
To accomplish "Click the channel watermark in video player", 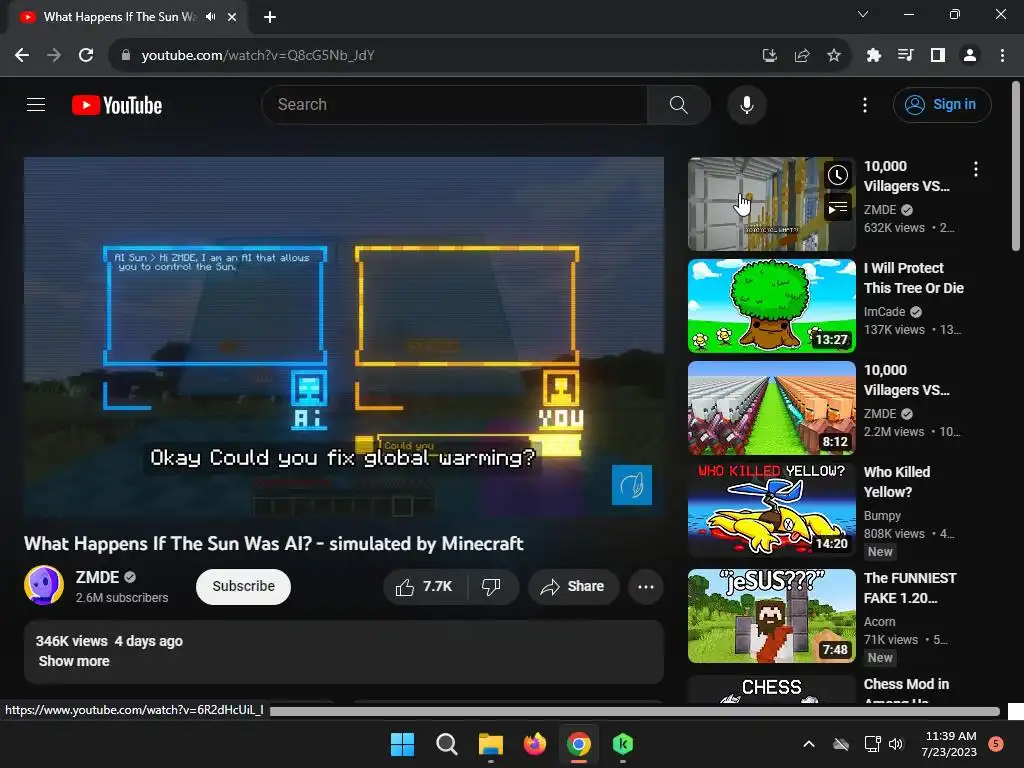I will 632,485.
